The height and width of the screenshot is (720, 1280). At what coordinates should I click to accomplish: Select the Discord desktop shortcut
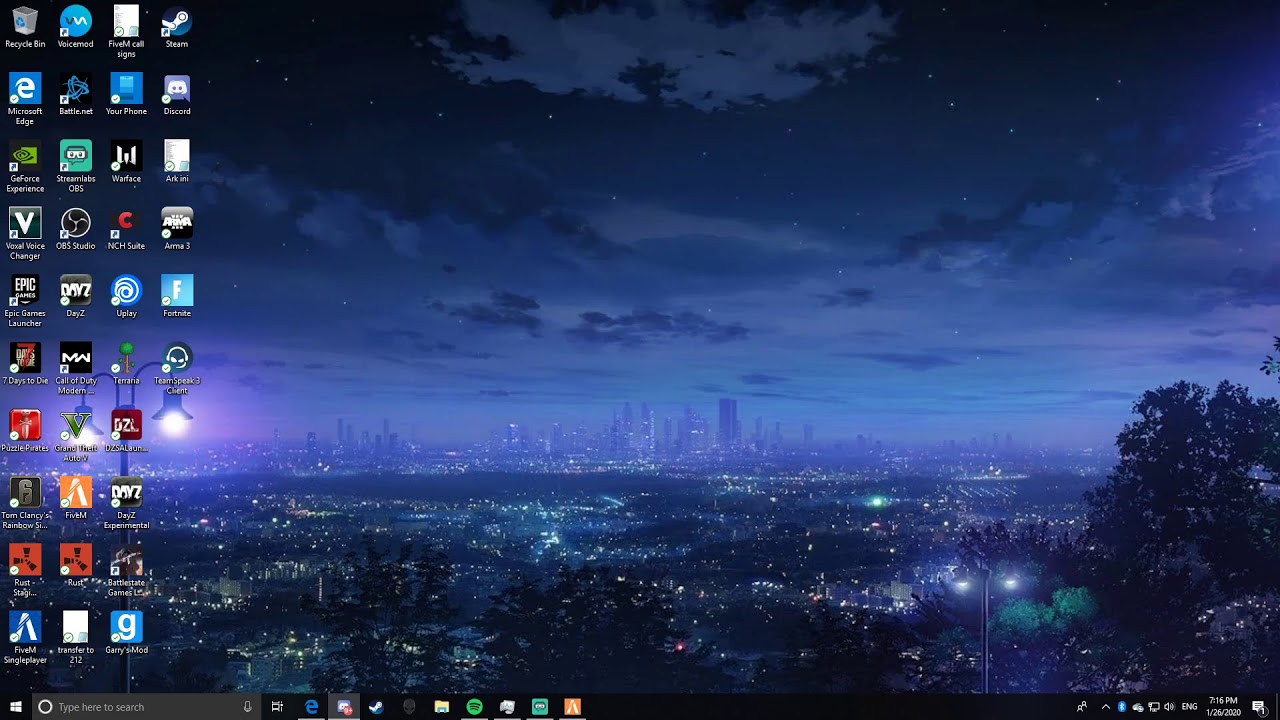[x=177, y=94]
